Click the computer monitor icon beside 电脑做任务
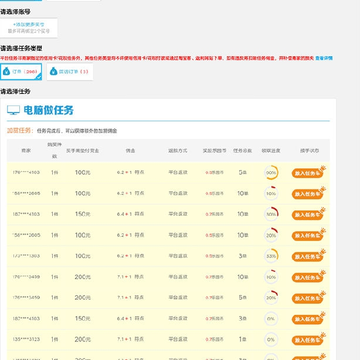Viewport: 360px width, 360px height. 13,110
